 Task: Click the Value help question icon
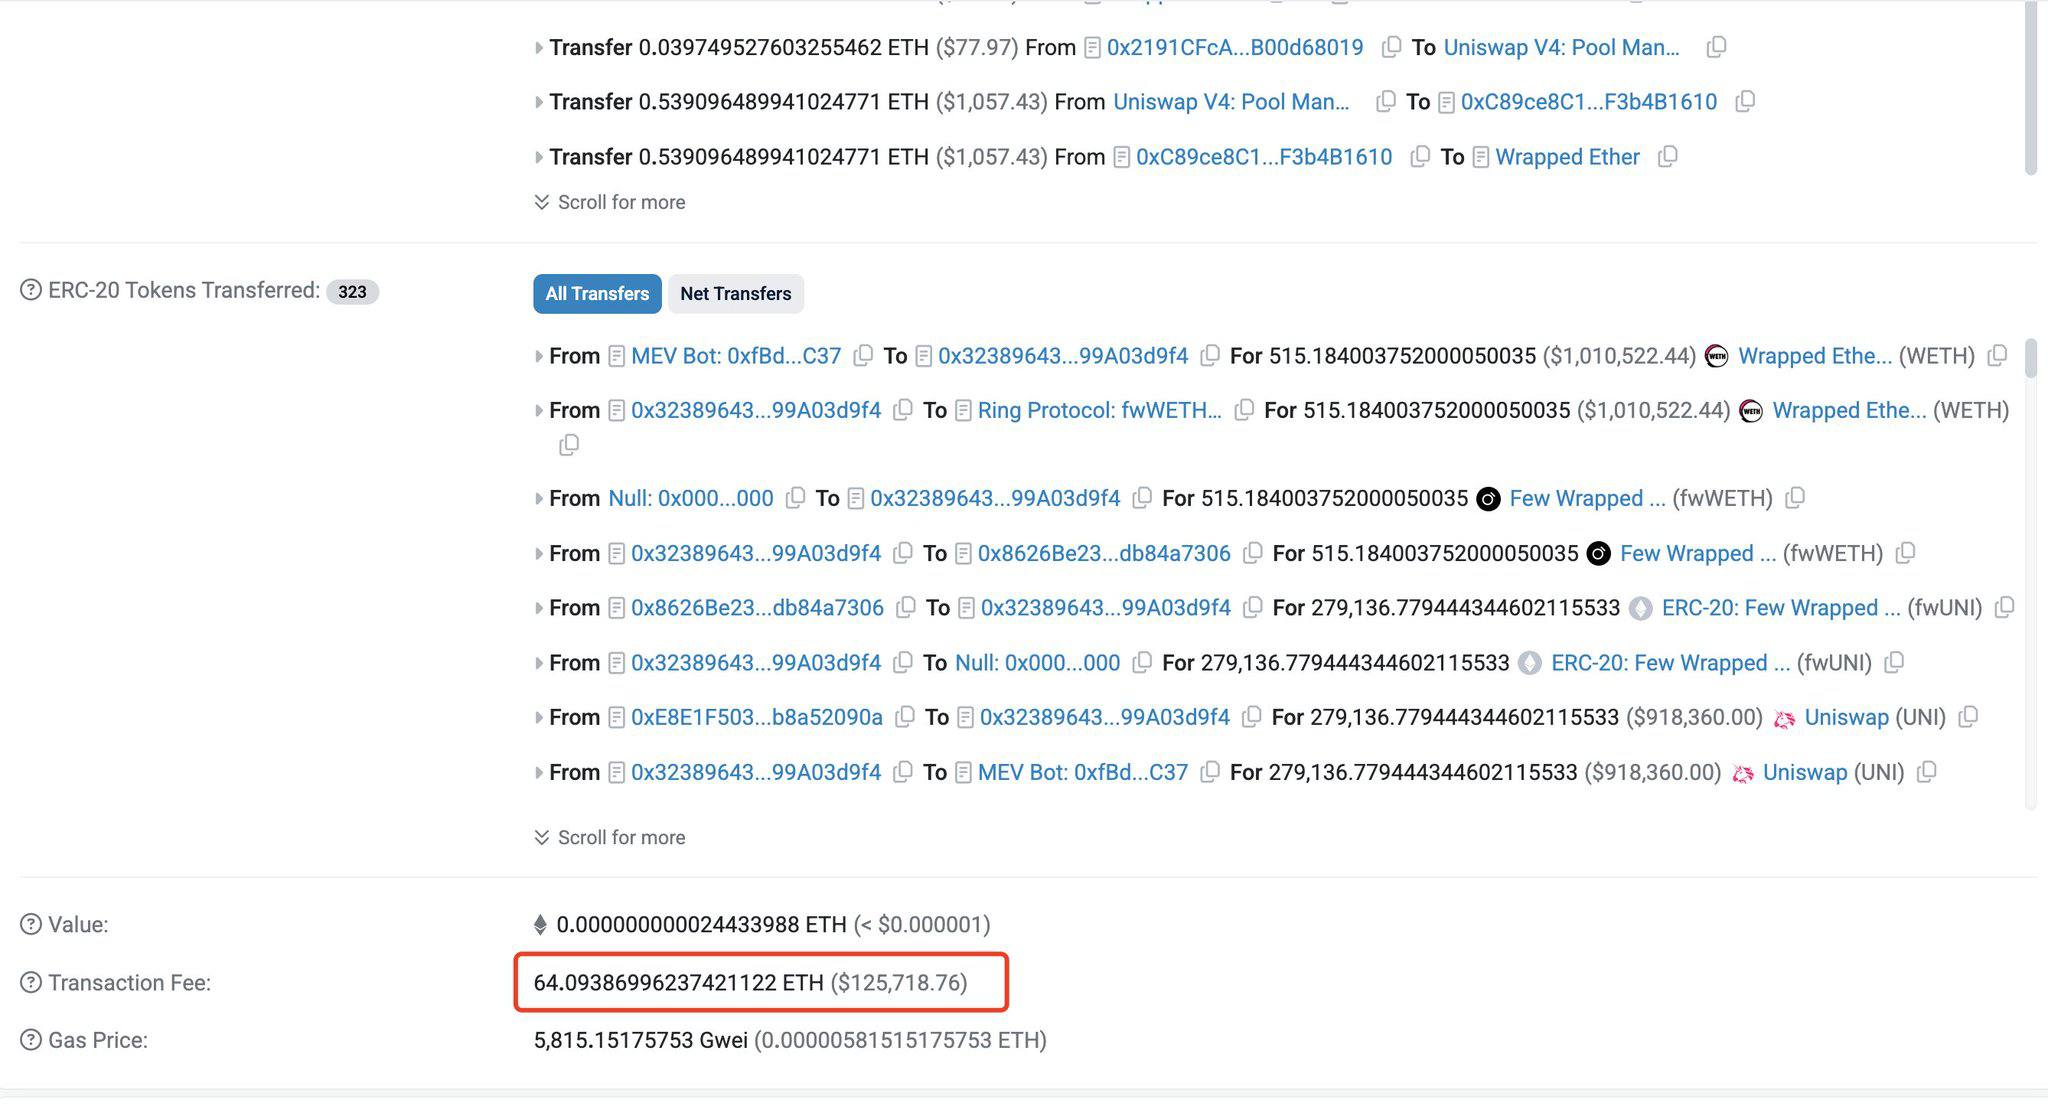(31, 924)
